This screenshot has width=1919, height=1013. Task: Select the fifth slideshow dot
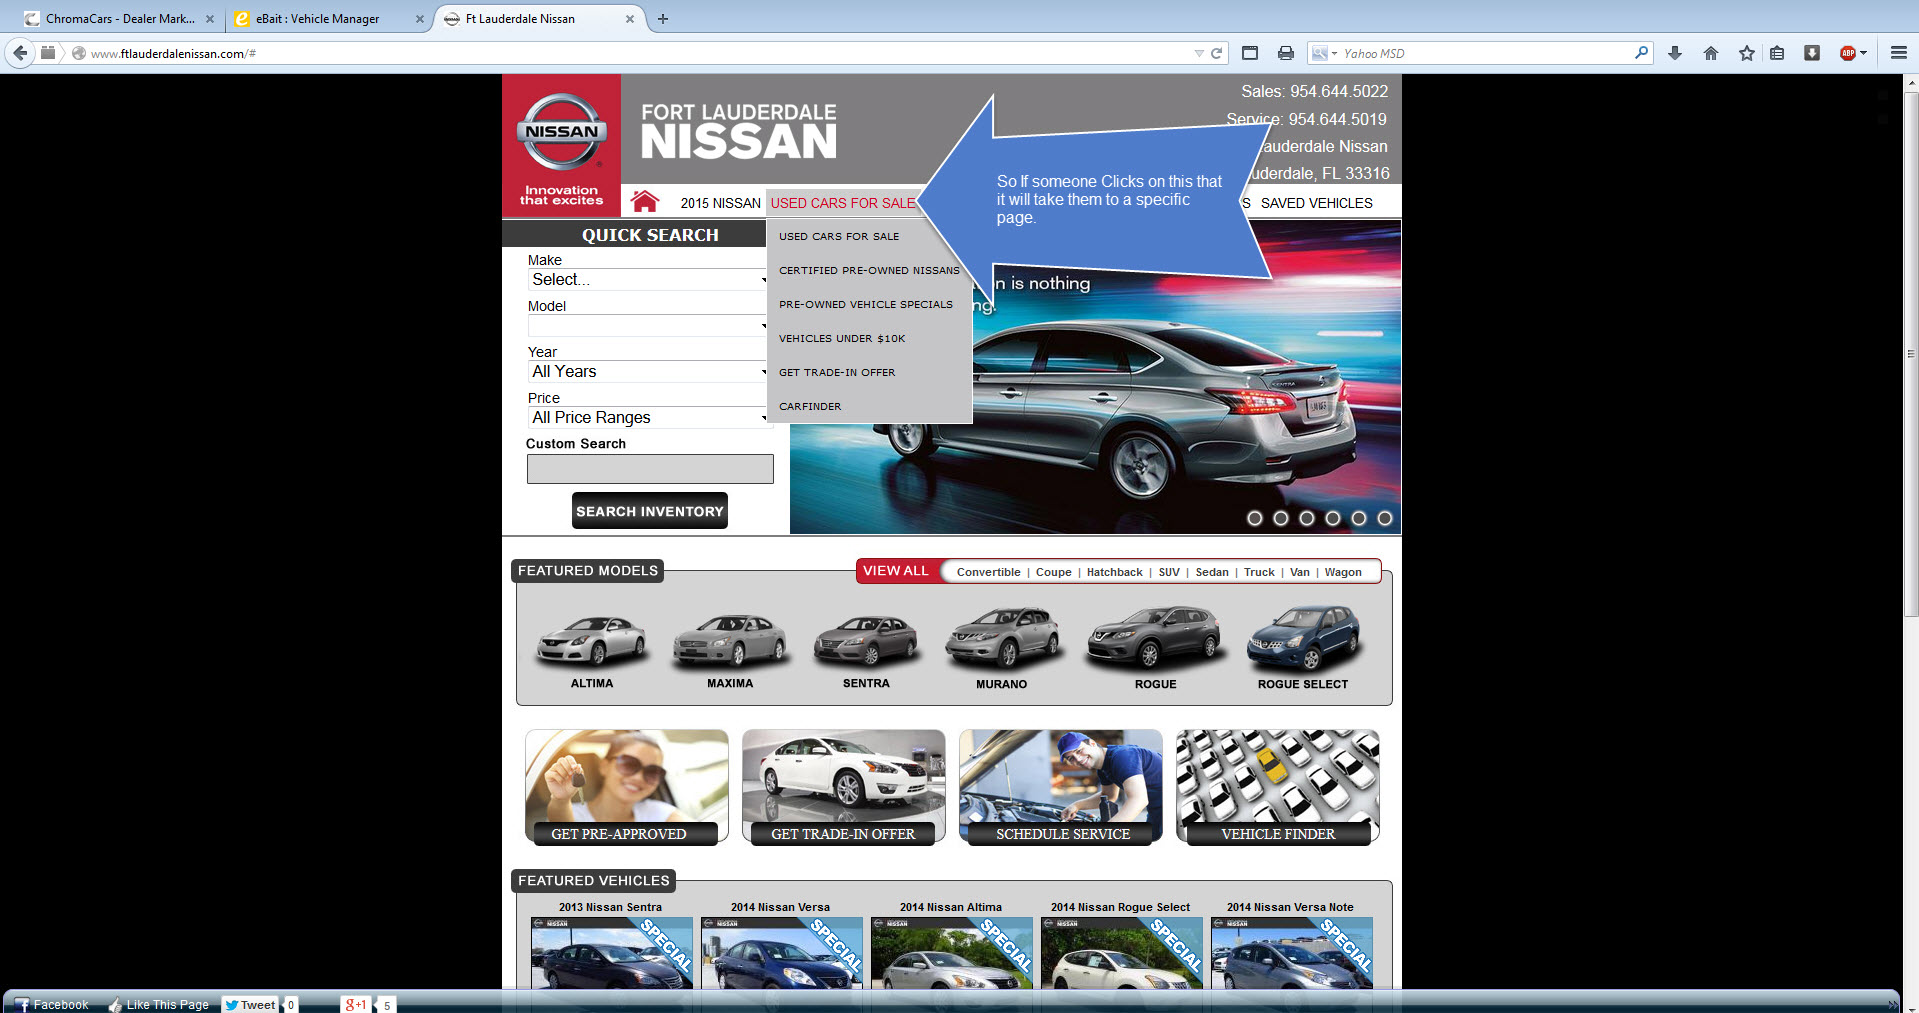[1359, 518]
